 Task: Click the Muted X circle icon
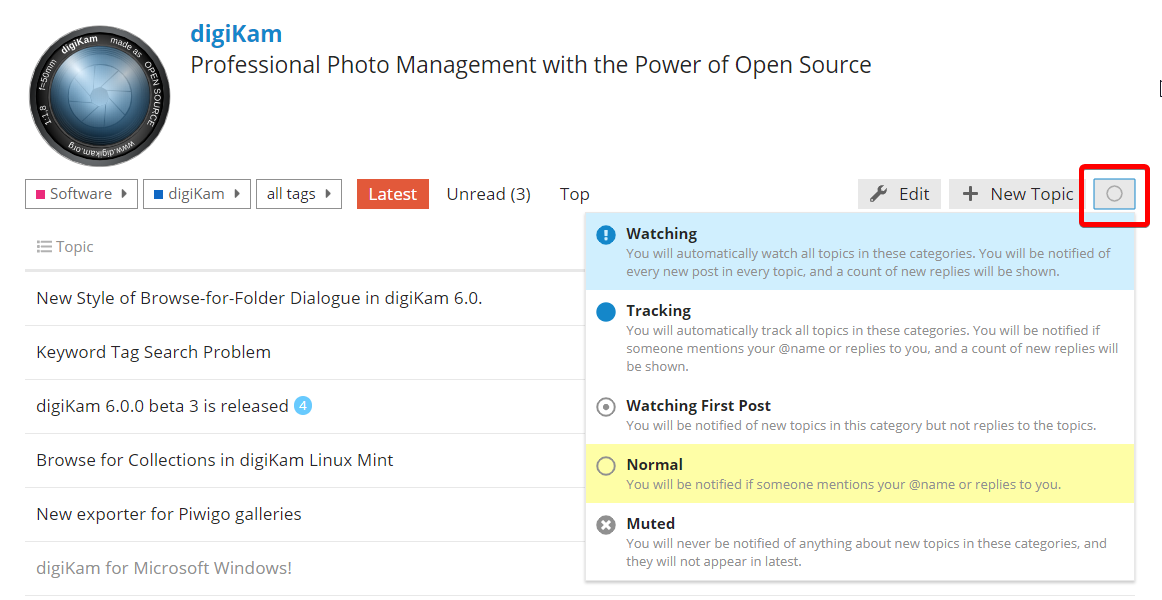606,525
